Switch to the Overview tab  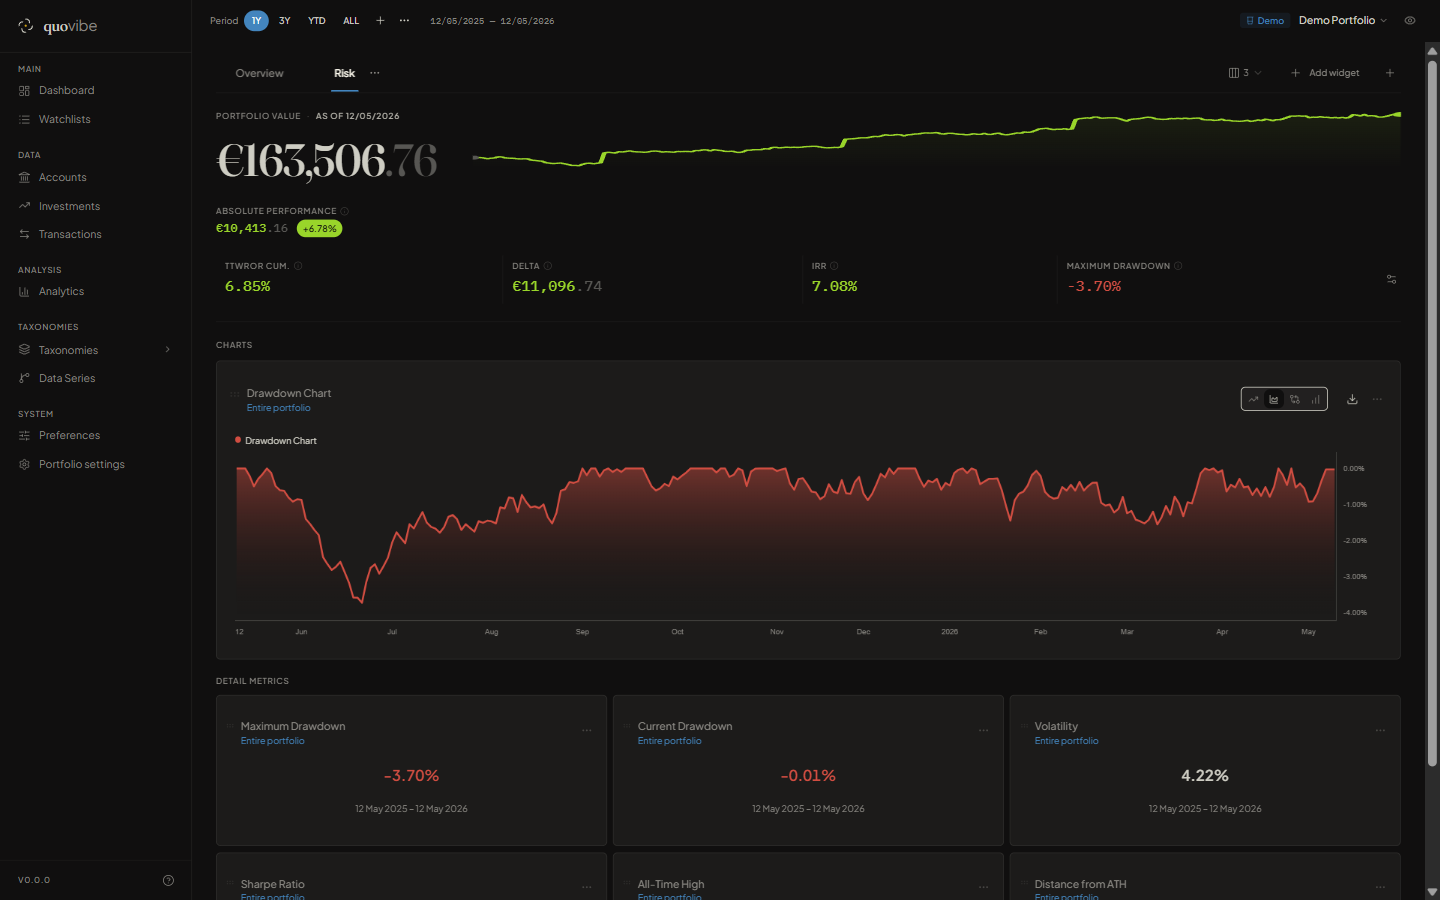259,73
